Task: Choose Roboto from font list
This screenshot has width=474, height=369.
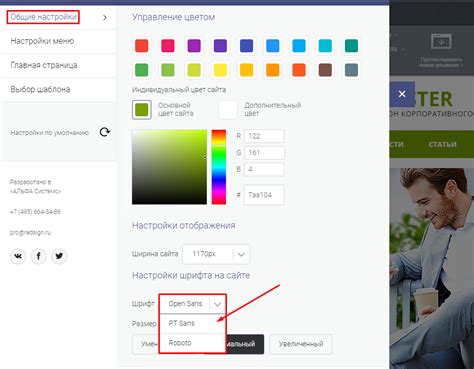Action: [x=193, y=343]
